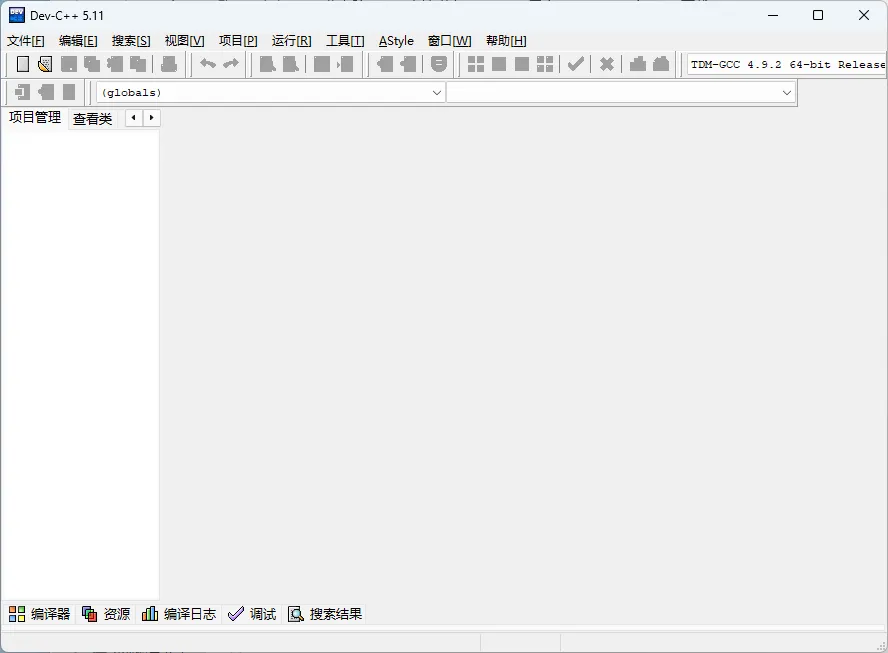Switch to the 查看类 tab
The image size is (888, 653).
pos(92,117)
